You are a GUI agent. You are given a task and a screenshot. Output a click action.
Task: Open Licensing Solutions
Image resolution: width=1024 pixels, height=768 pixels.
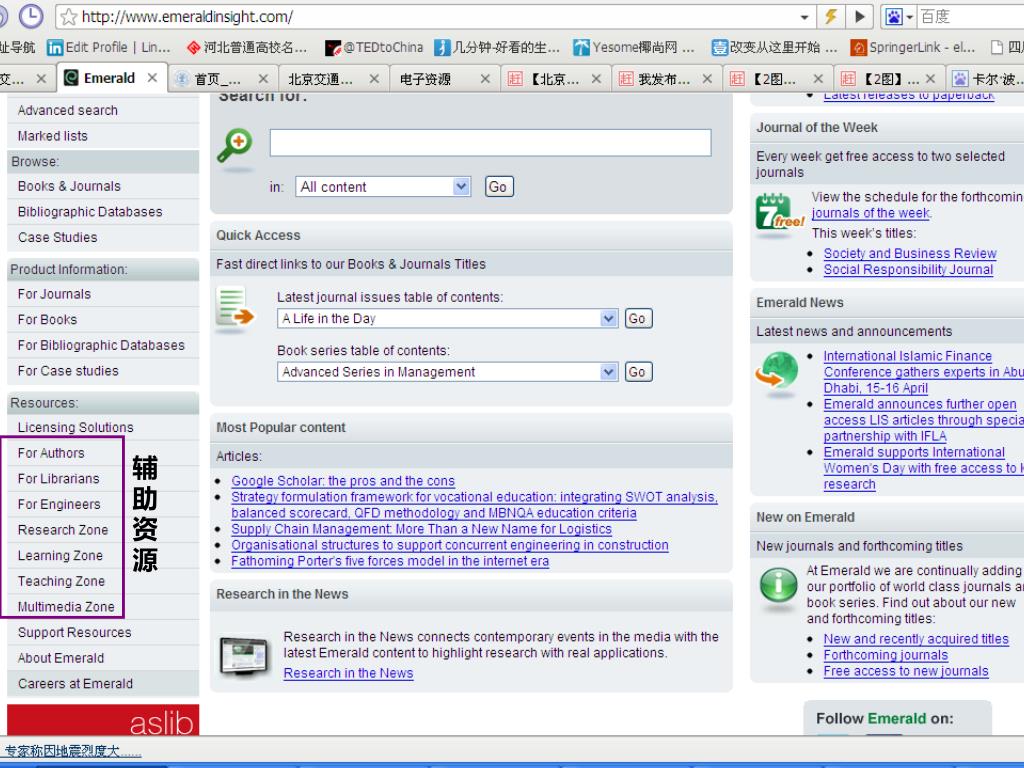(76, 427)
